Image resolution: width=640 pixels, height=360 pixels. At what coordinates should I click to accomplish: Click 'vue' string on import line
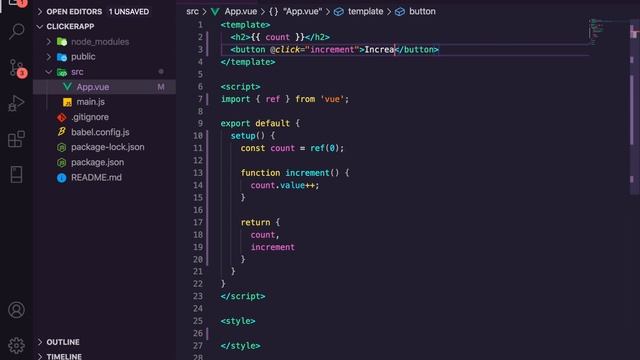(332, 99)
